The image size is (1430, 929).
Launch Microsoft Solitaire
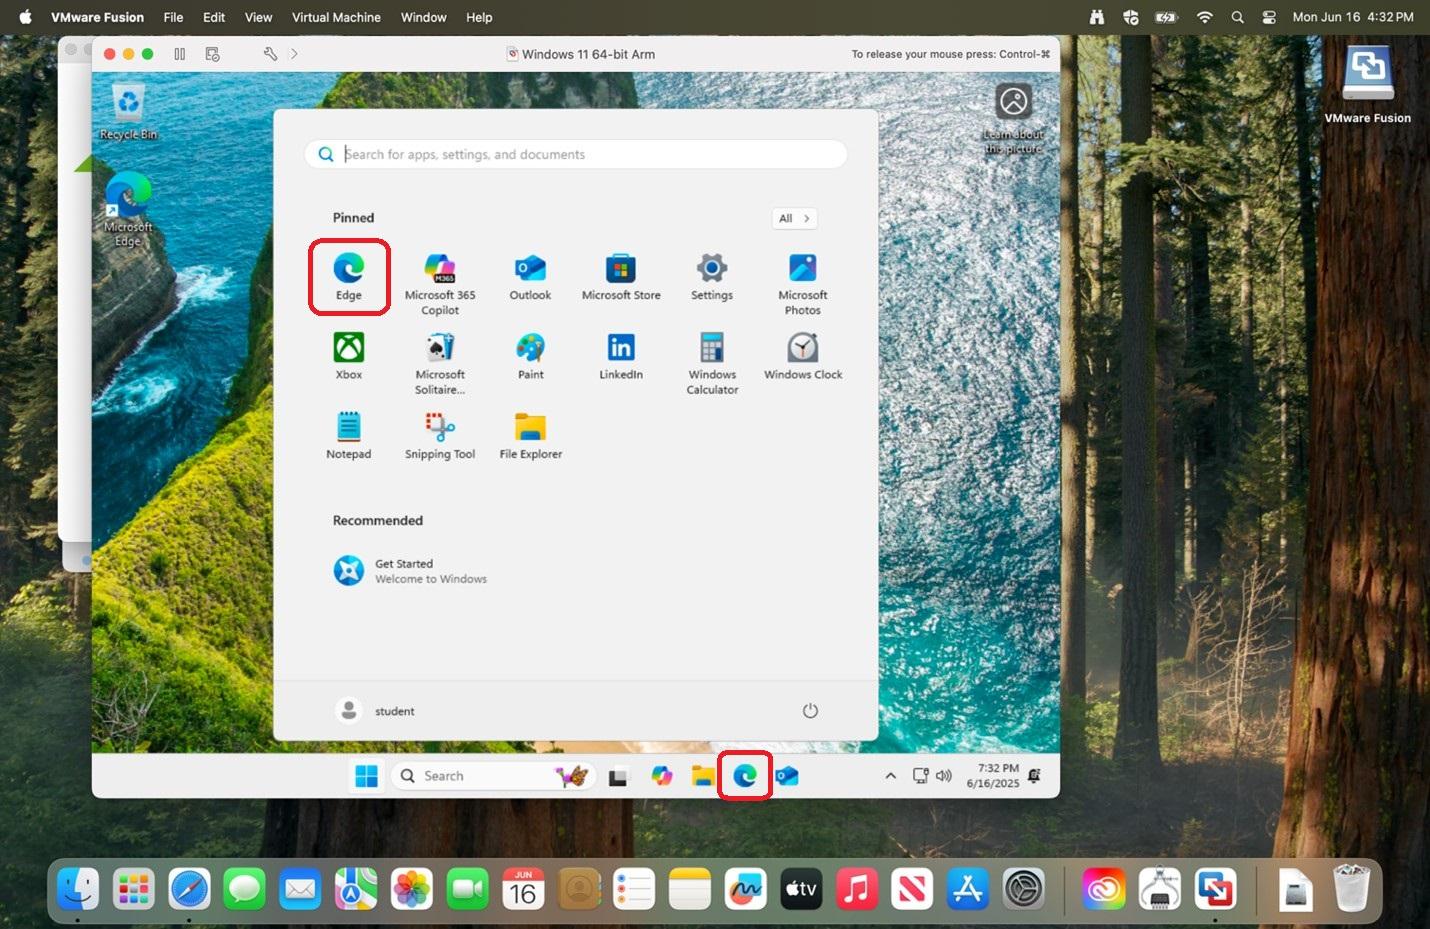click(440, 363)
